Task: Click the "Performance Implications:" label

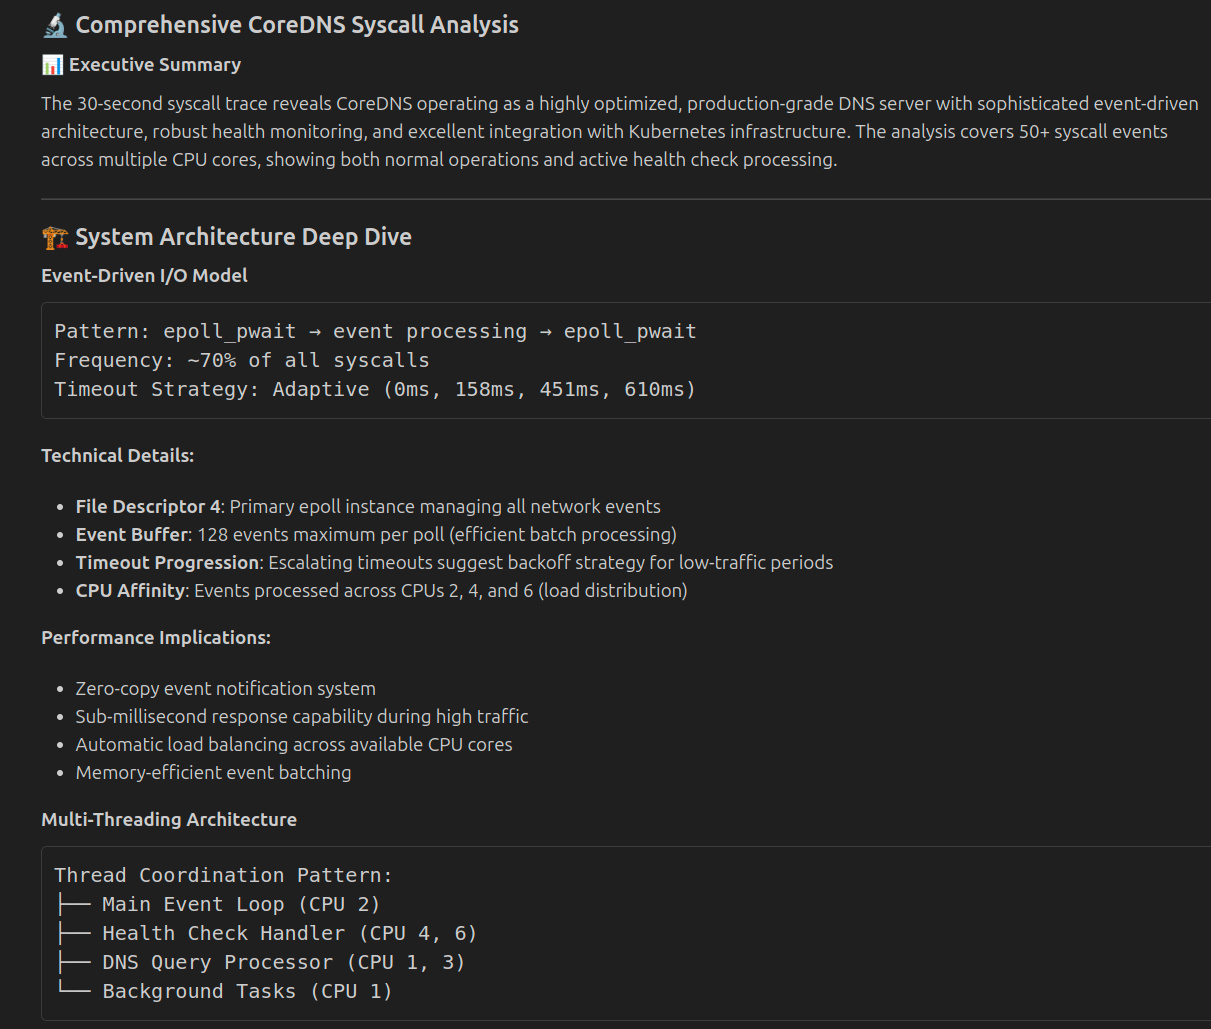Action: (x=156, y=637)
